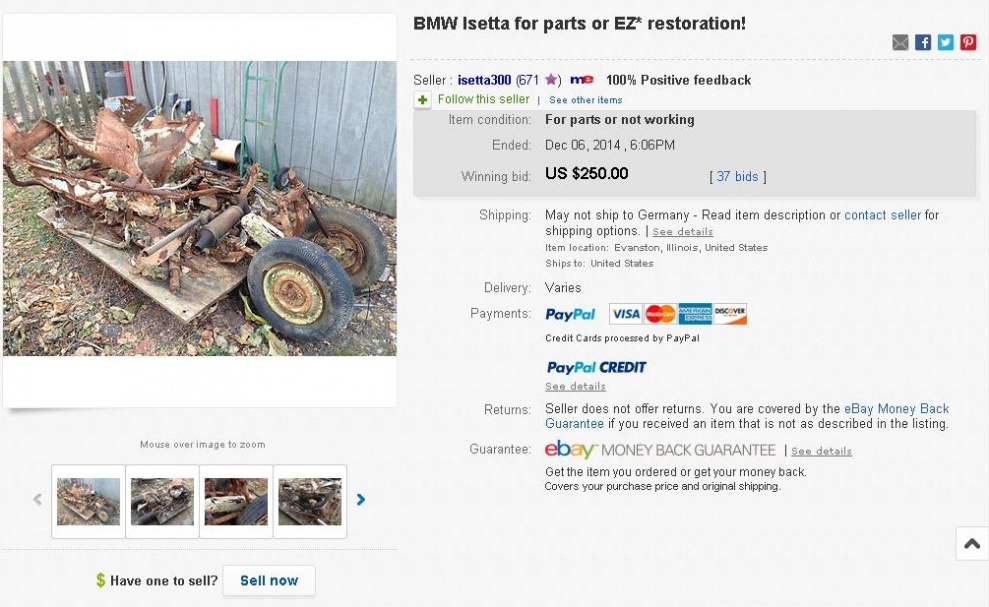Share listing via email envelope icon
Image resolution: width=989 pixels, height=607 pixels.
tap(901, 42)
